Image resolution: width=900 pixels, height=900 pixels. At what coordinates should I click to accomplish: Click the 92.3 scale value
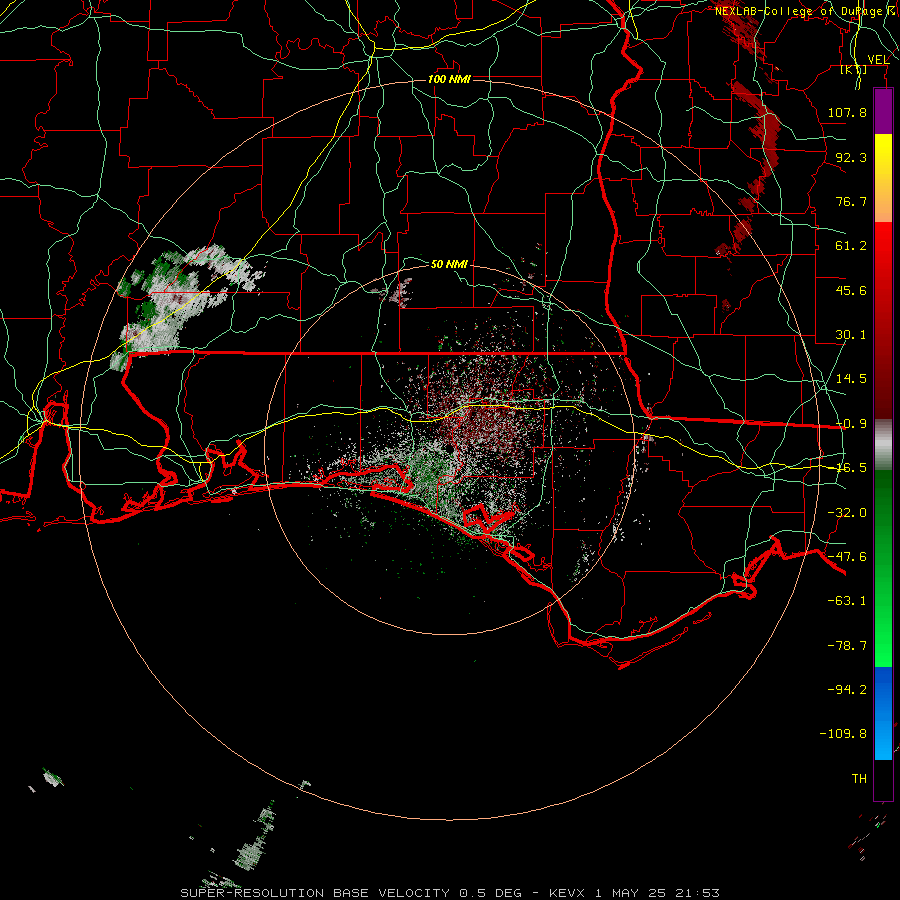(851, 157)
